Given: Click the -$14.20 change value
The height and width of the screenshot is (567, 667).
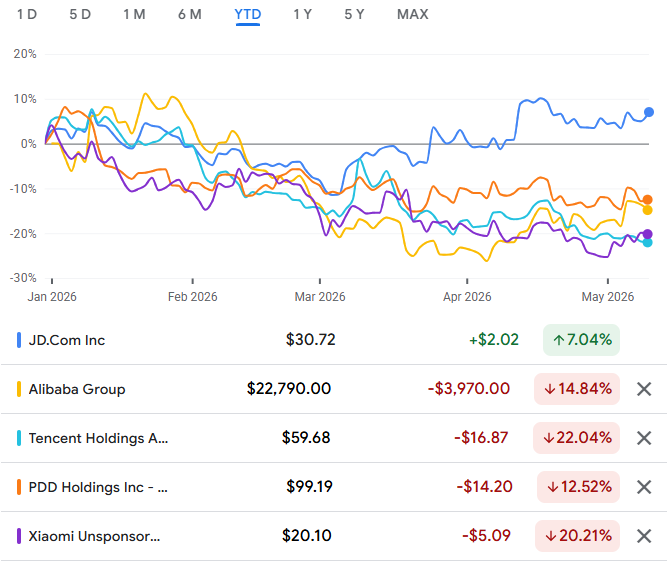Looking at the screenshot, I should pyautogui.click(x=485, y=487).
